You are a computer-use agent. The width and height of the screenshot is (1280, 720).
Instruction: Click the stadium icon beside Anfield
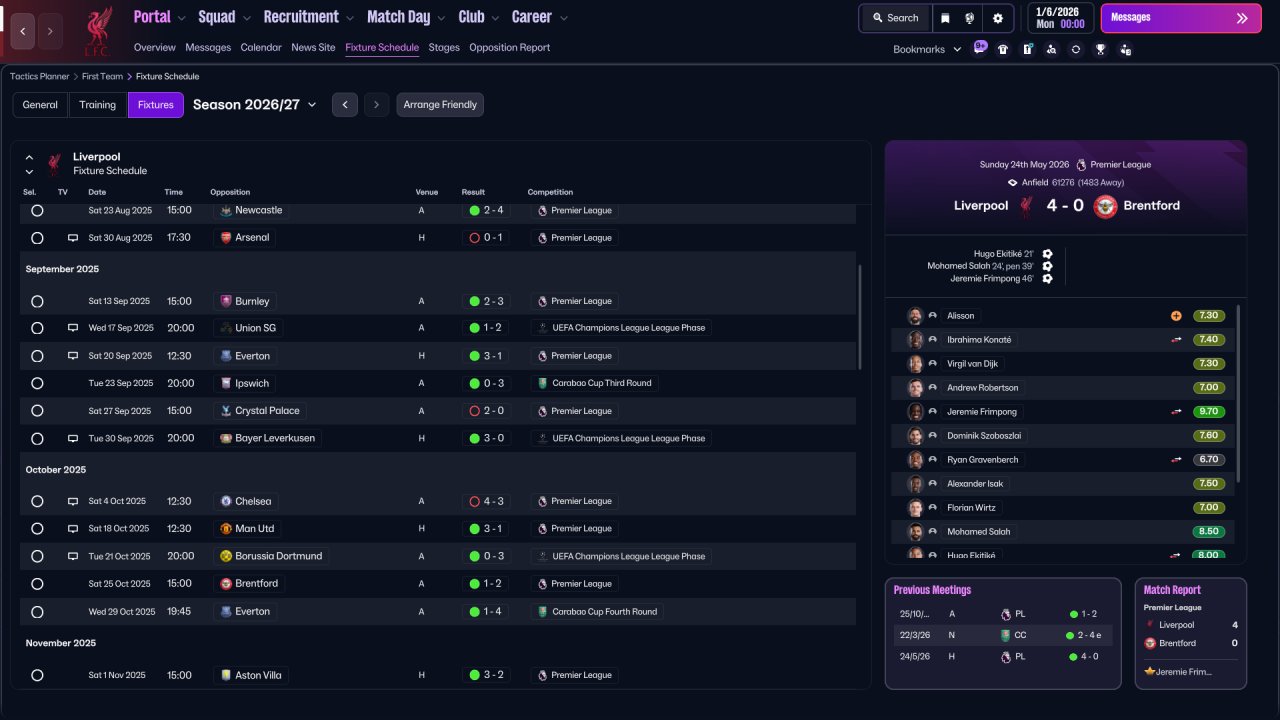coord(1013,183)
